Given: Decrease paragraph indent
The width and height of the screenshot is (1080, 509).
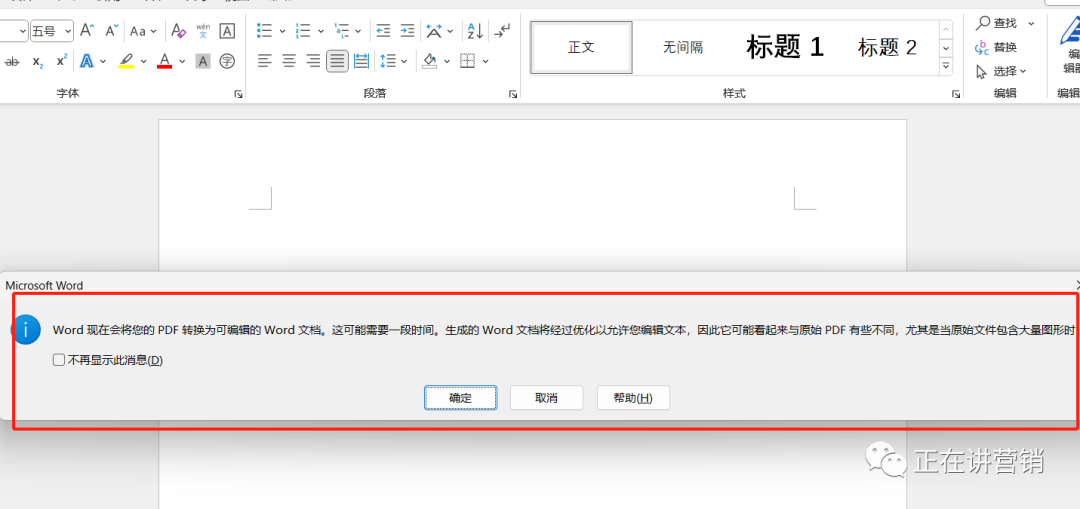Looking at the screenshot, I should (383, 31).
